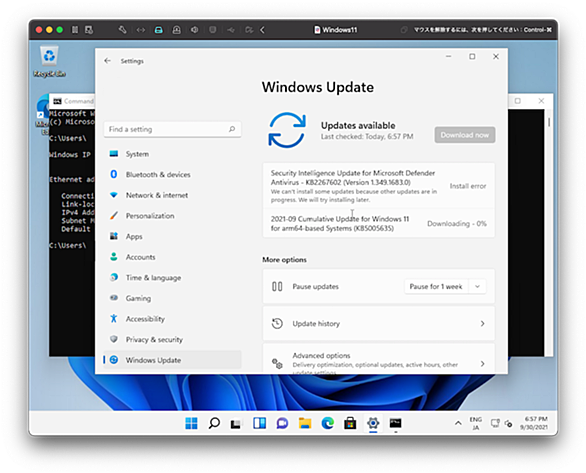Click the ENG JA language switcher
The image size is (586, 473).
click(x=475, y=423)
